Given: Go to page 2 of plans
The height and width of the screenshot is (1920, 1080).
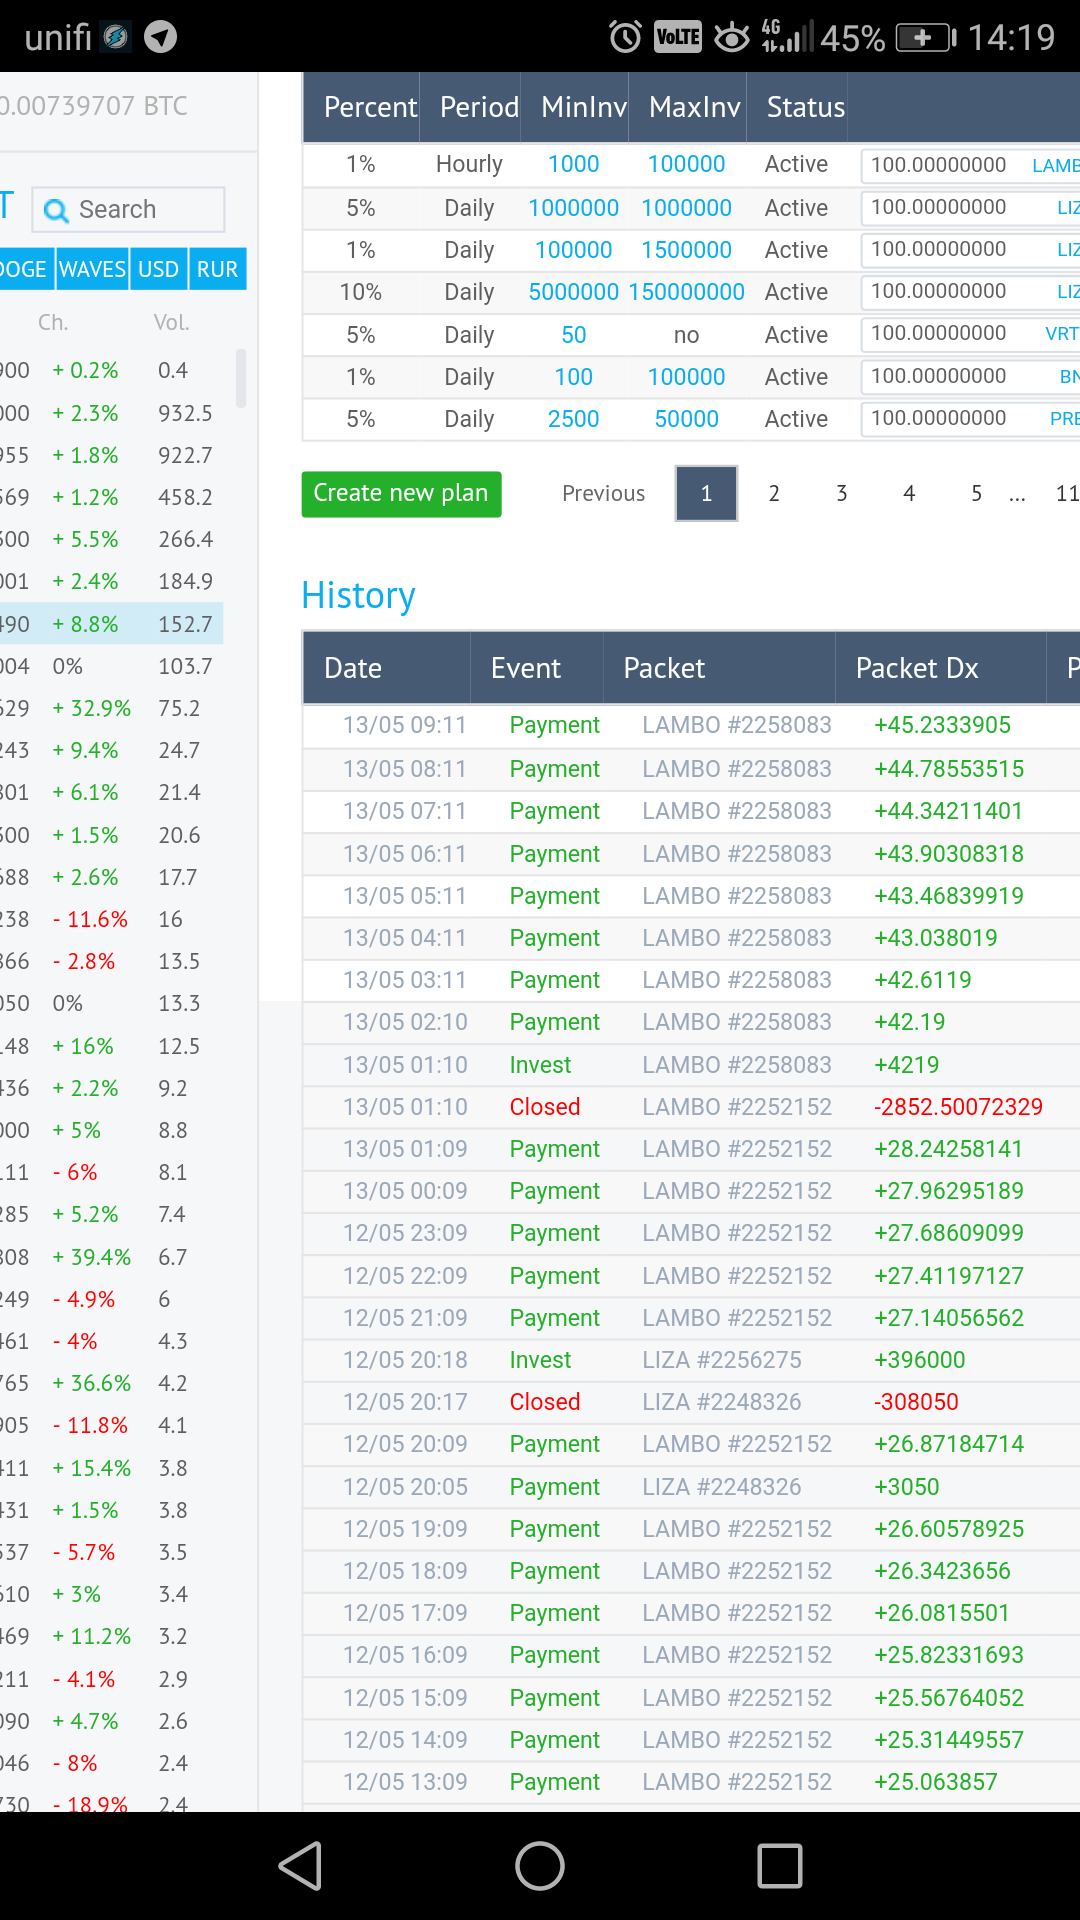Looking at the screenshot, I should pyautogui.click(x=774, y=493).
